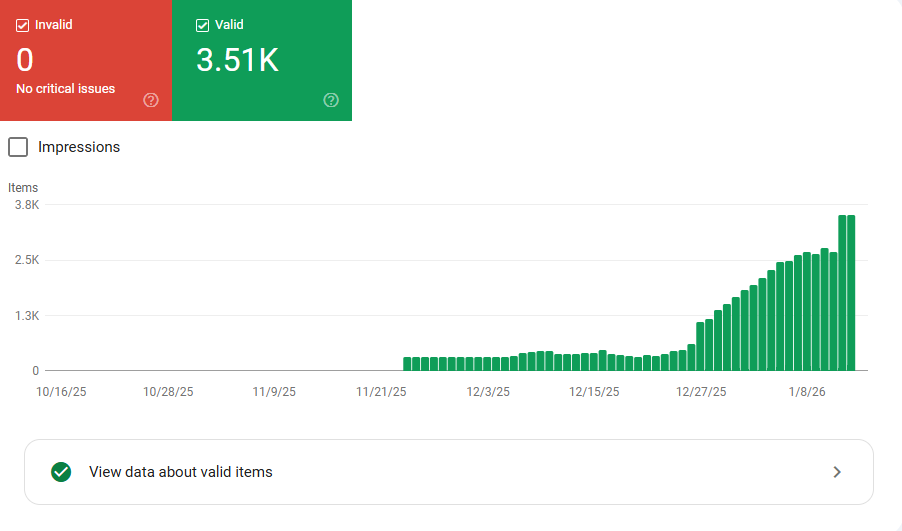Viewport: 902px width, 531px height.
Task: Uncheck the Valid checkbox
Action: 203,25
